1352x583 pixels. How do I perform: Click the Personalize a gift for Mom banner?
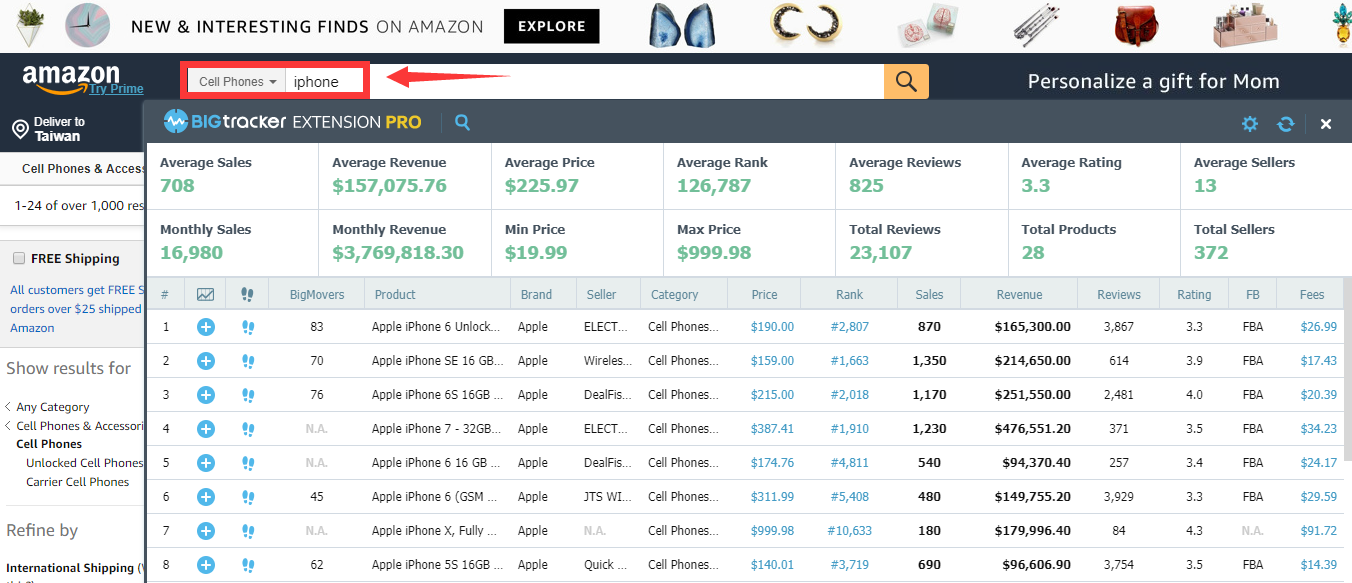coord(1154,82)
